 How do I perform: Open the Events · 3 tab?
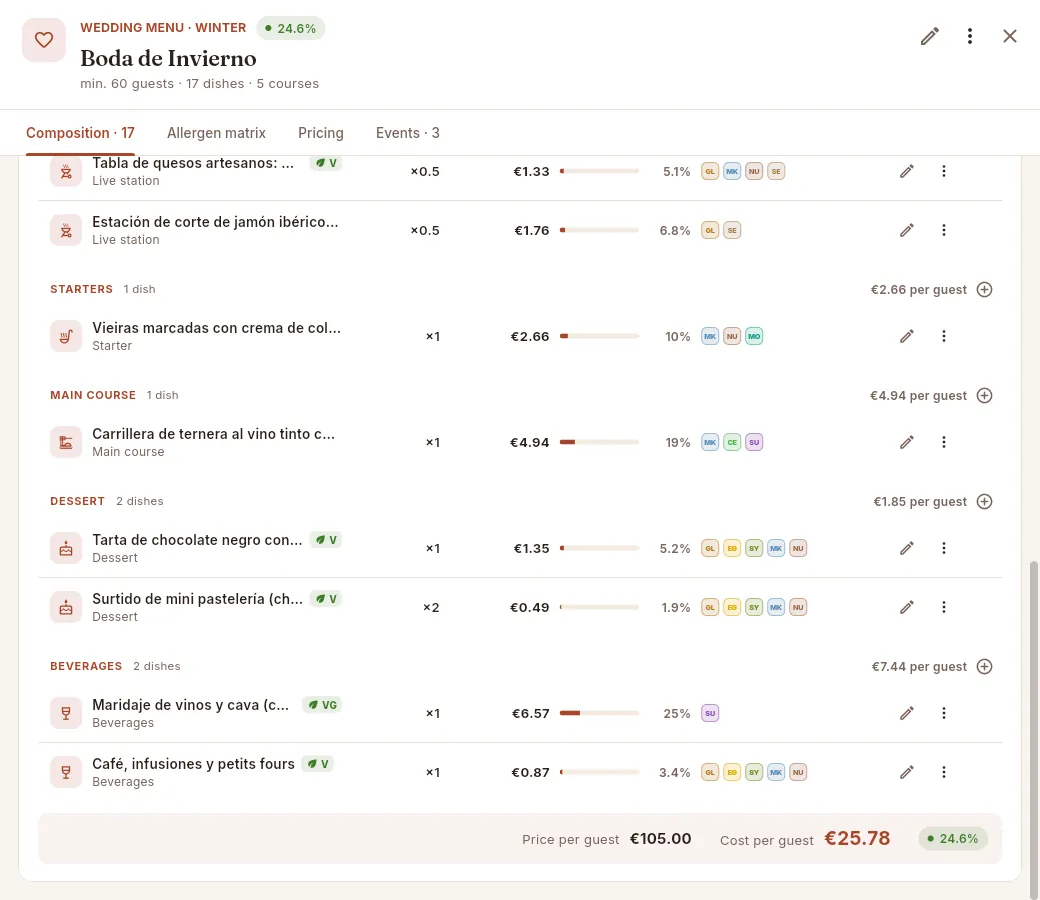click(x=408, y=133)
